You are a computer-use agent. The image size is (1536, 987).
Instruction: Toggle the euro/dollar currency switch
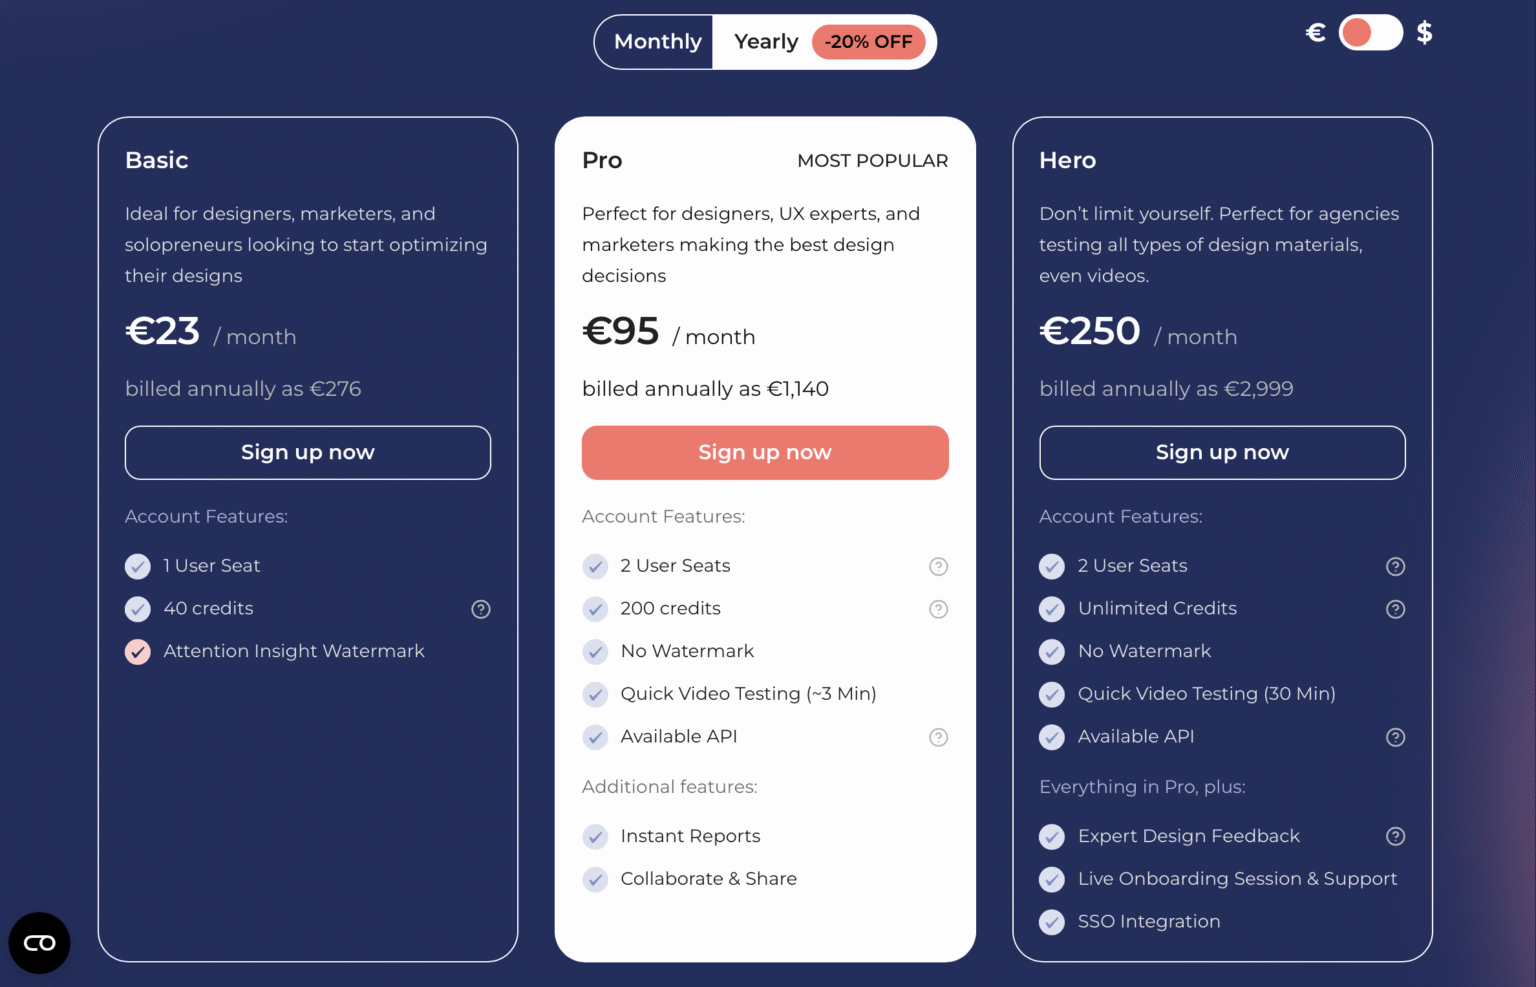pos(1370,33)
